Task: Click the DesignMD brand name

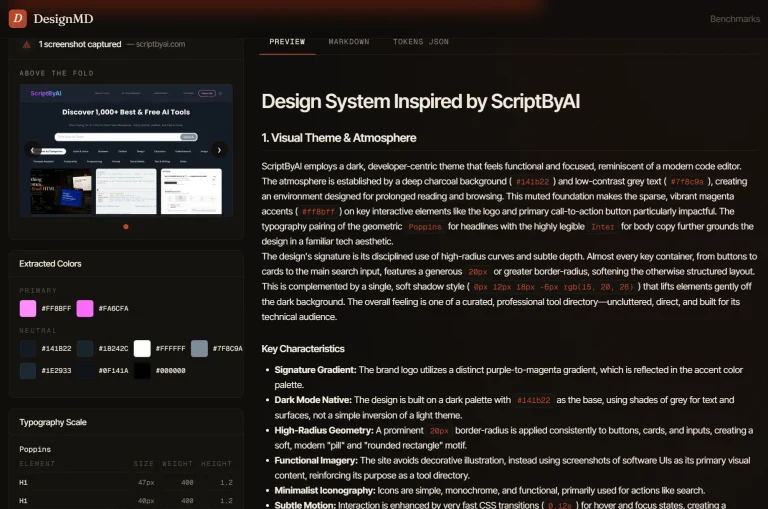Action: 63,19
